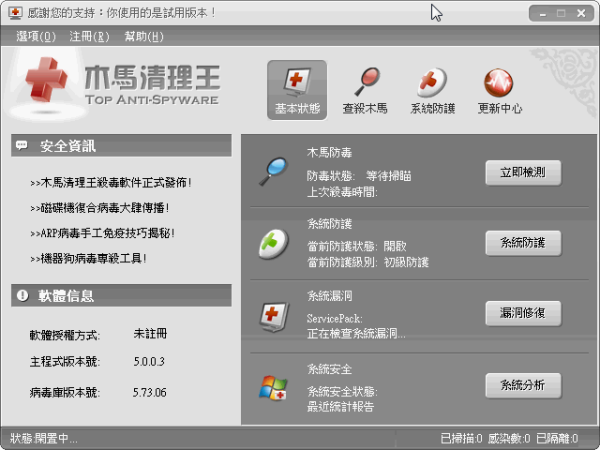Click the 立即檢測 button

coord(523,173)
